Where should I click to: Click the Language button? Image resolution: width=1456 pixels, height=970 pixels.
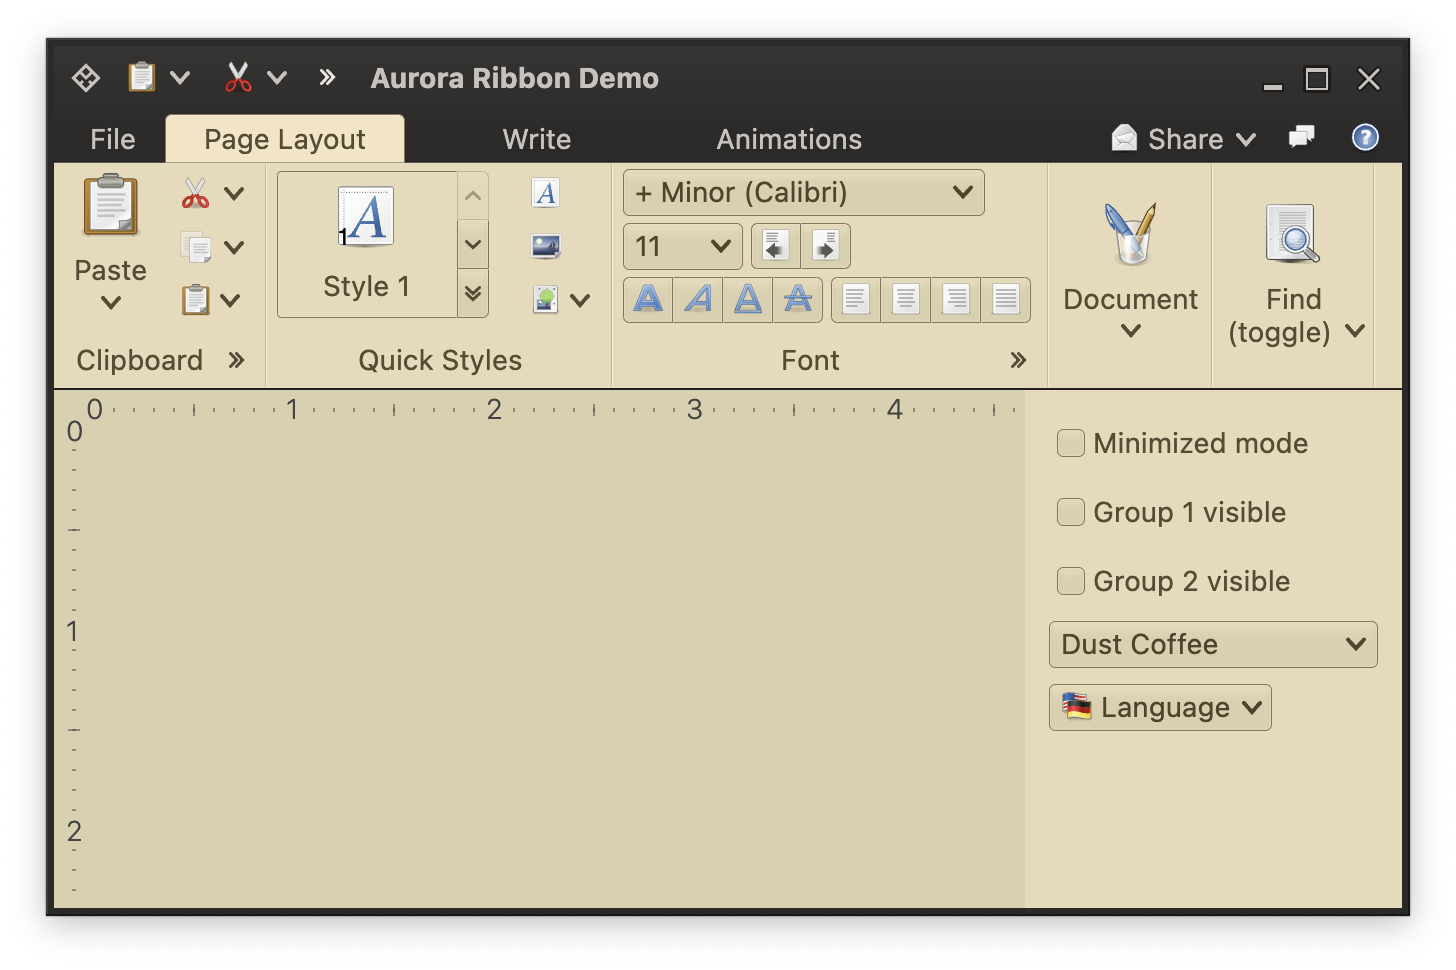click(1160, 707)
